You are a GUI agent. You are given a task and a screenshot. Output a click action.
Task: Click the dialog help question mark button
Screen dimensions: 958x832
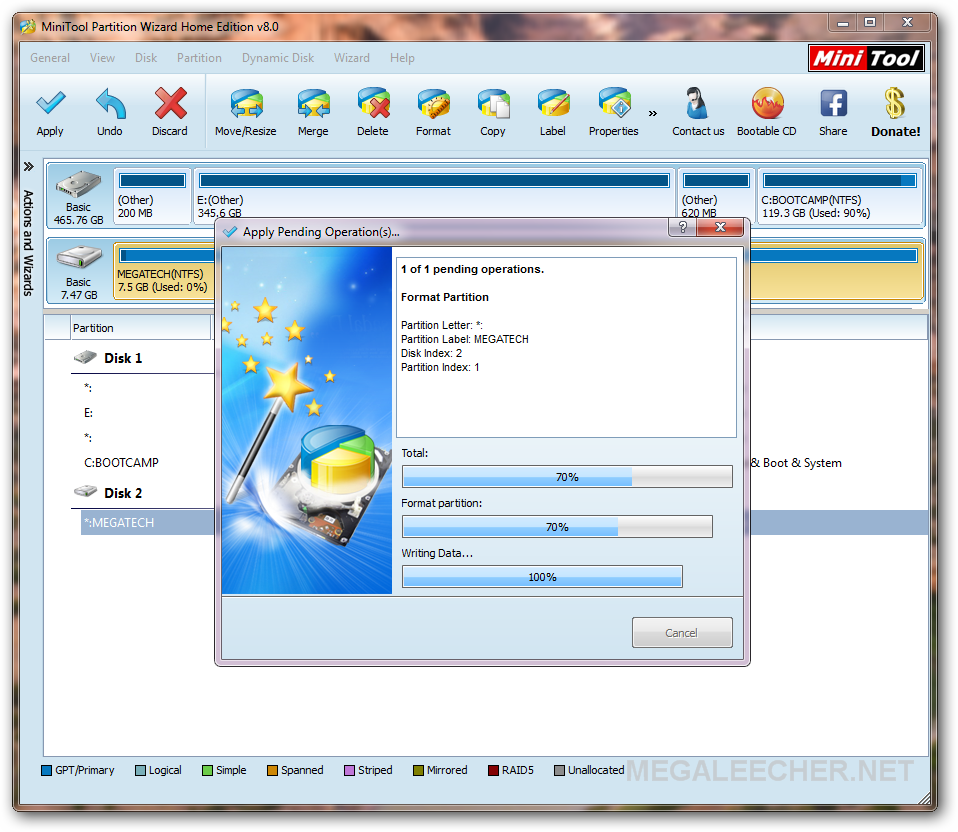tap(683, 227)
